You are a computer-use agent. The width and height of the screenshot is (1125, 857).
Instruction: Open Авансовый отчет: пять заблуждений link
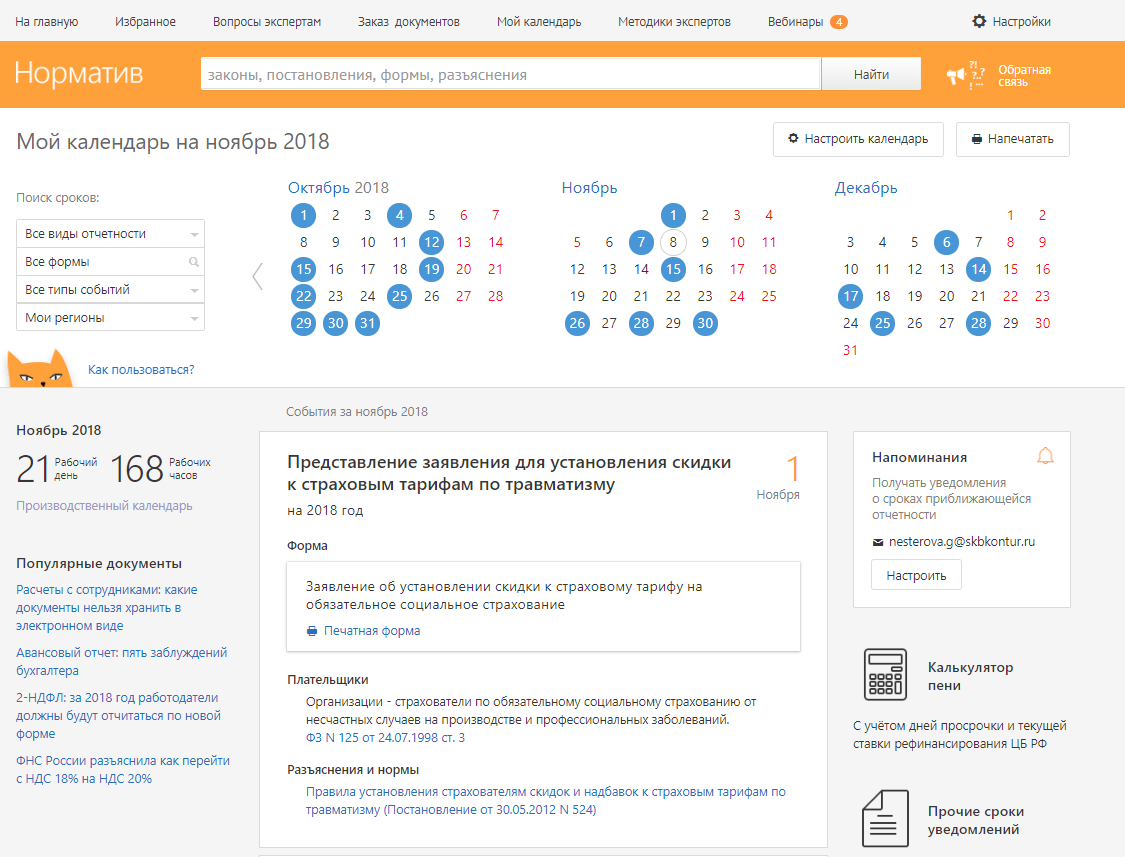tap(121, 662)
